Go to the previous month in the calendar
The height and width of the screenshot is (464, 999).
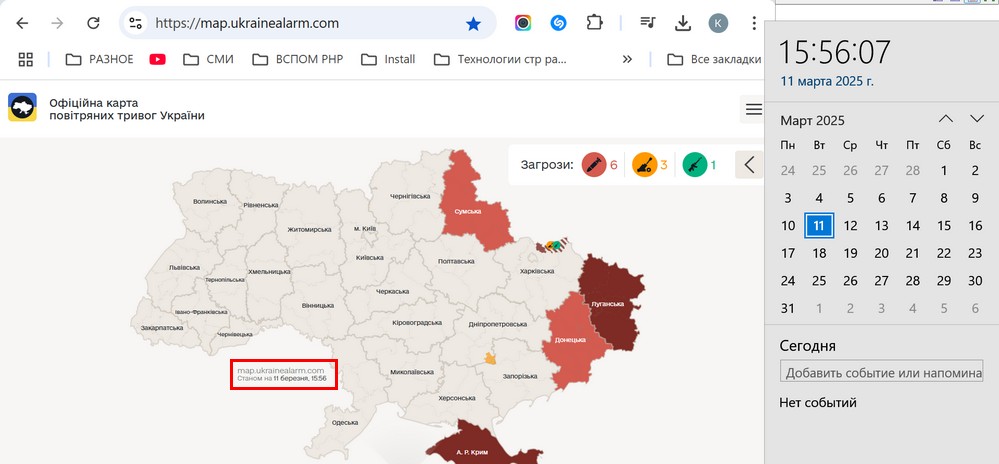pos(945,120)
